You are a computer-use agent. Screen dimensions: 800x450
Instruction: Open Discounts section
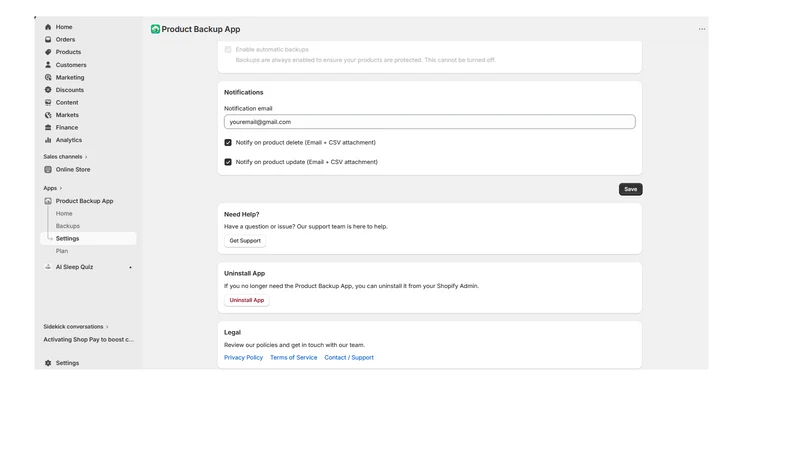tap(69, 90)
